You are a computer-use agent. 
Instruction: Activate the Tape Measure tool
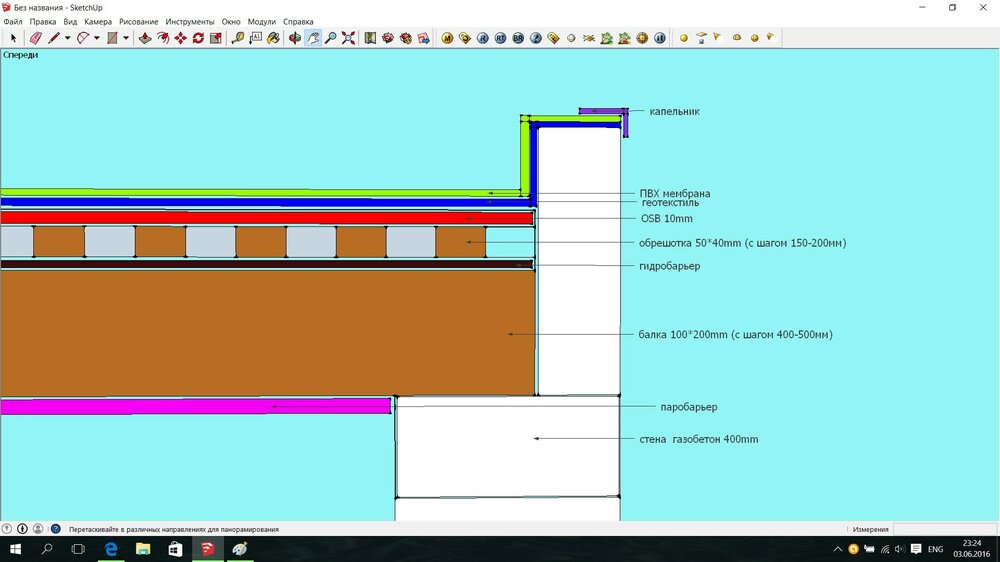pyautogui.click(x=238, y=38)
